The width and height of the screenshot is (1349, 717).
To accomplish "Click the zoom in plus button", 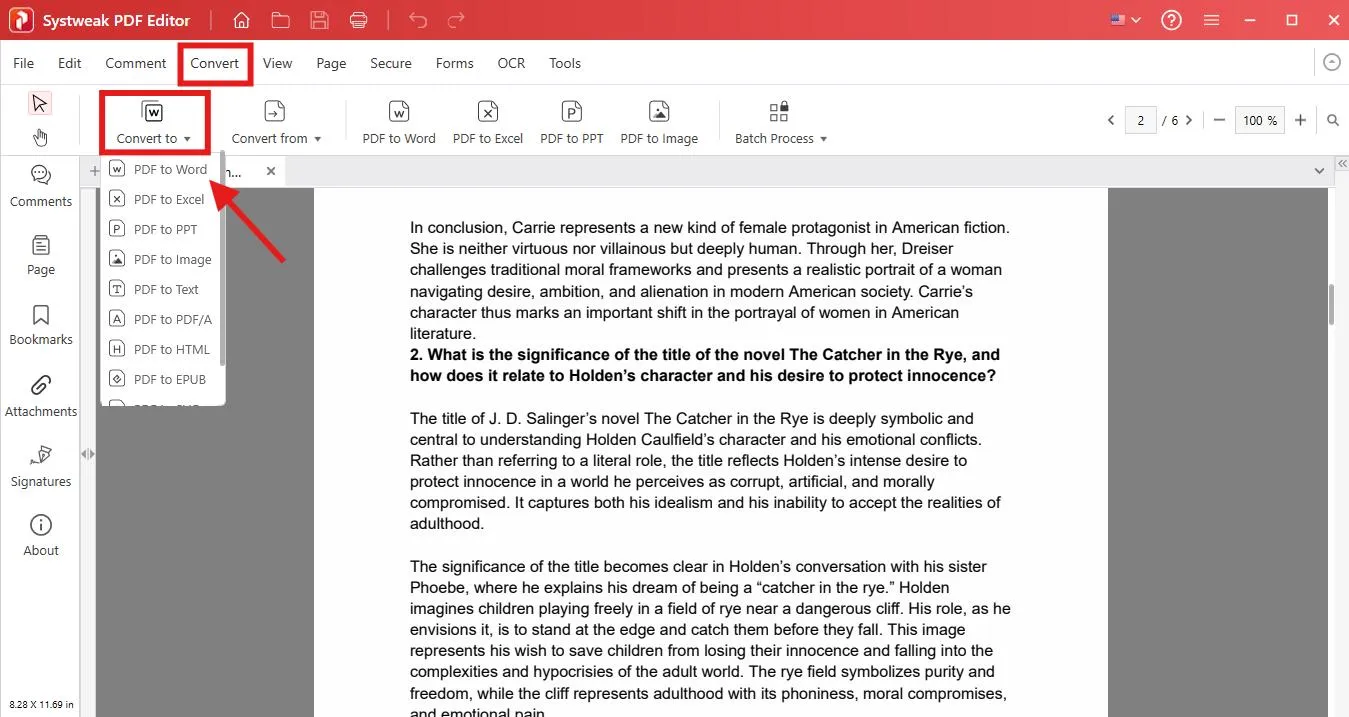I will (x=1300, y=120).
